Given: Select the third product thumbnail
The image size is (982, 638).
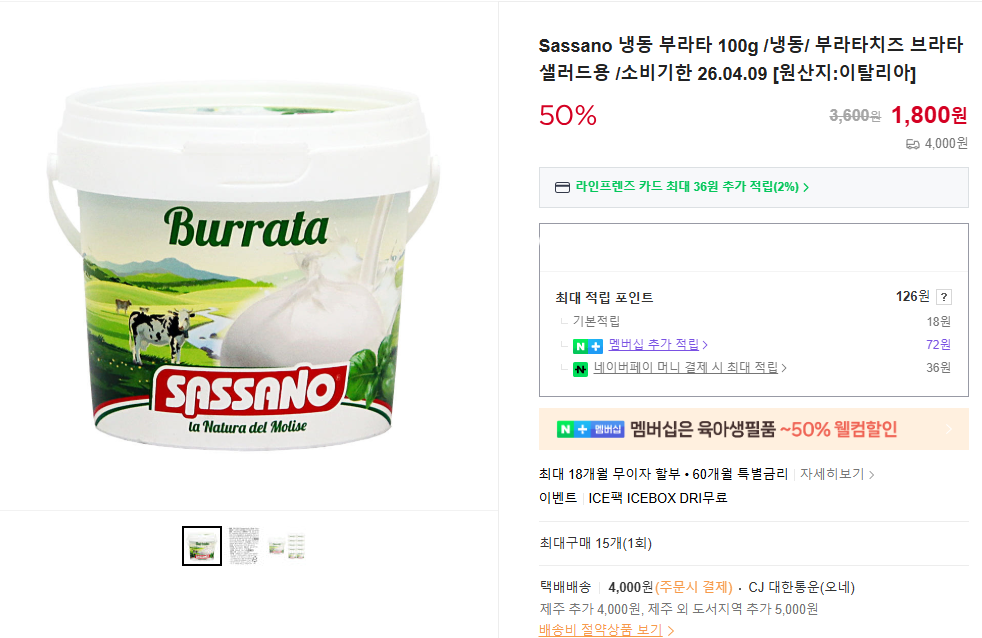Looking at the screenshot, I should pyautogui.click(x=286, y=546).
